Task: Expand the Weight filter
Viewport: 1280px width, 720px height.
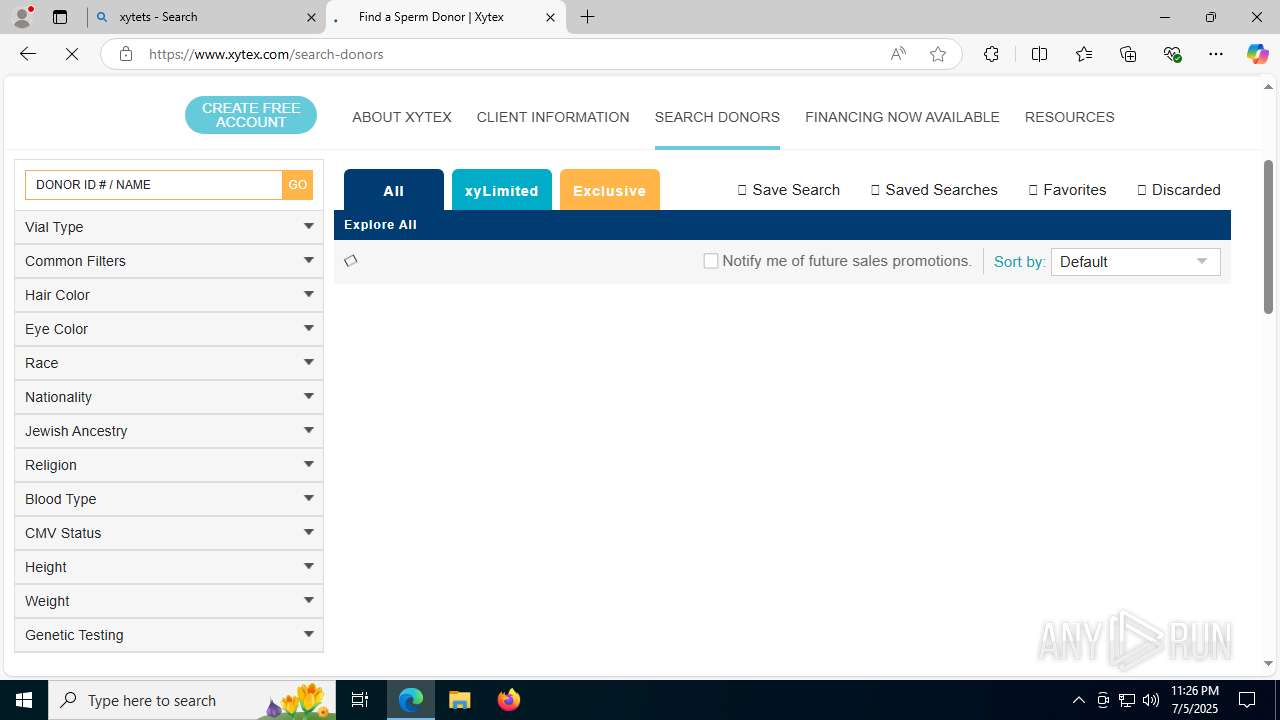Action: [169, 601]
